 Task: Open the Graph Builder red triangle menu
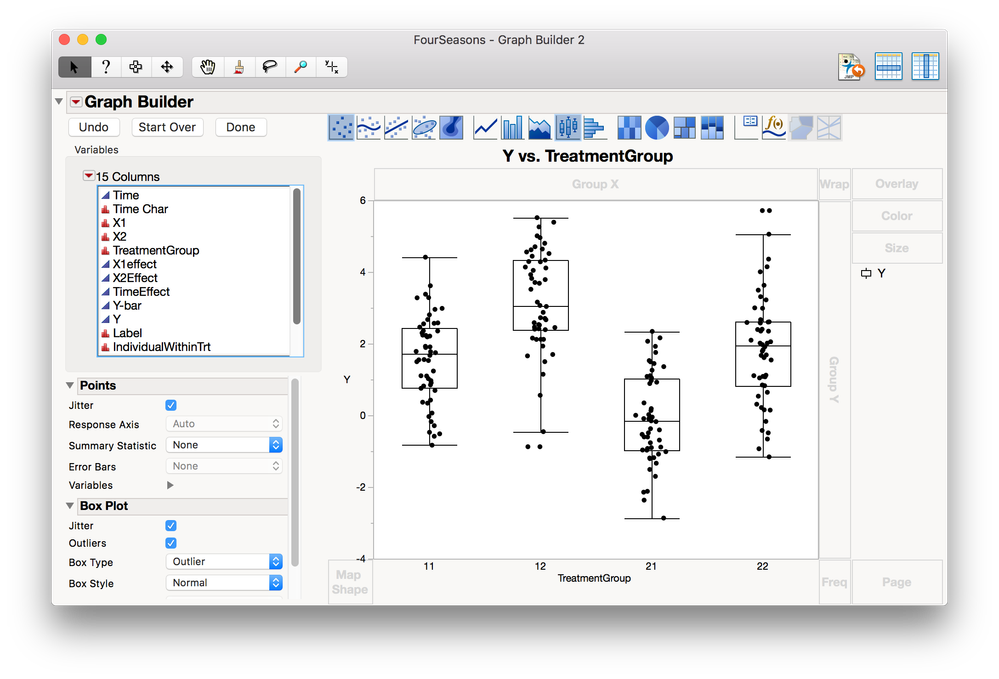pos(76,102)
